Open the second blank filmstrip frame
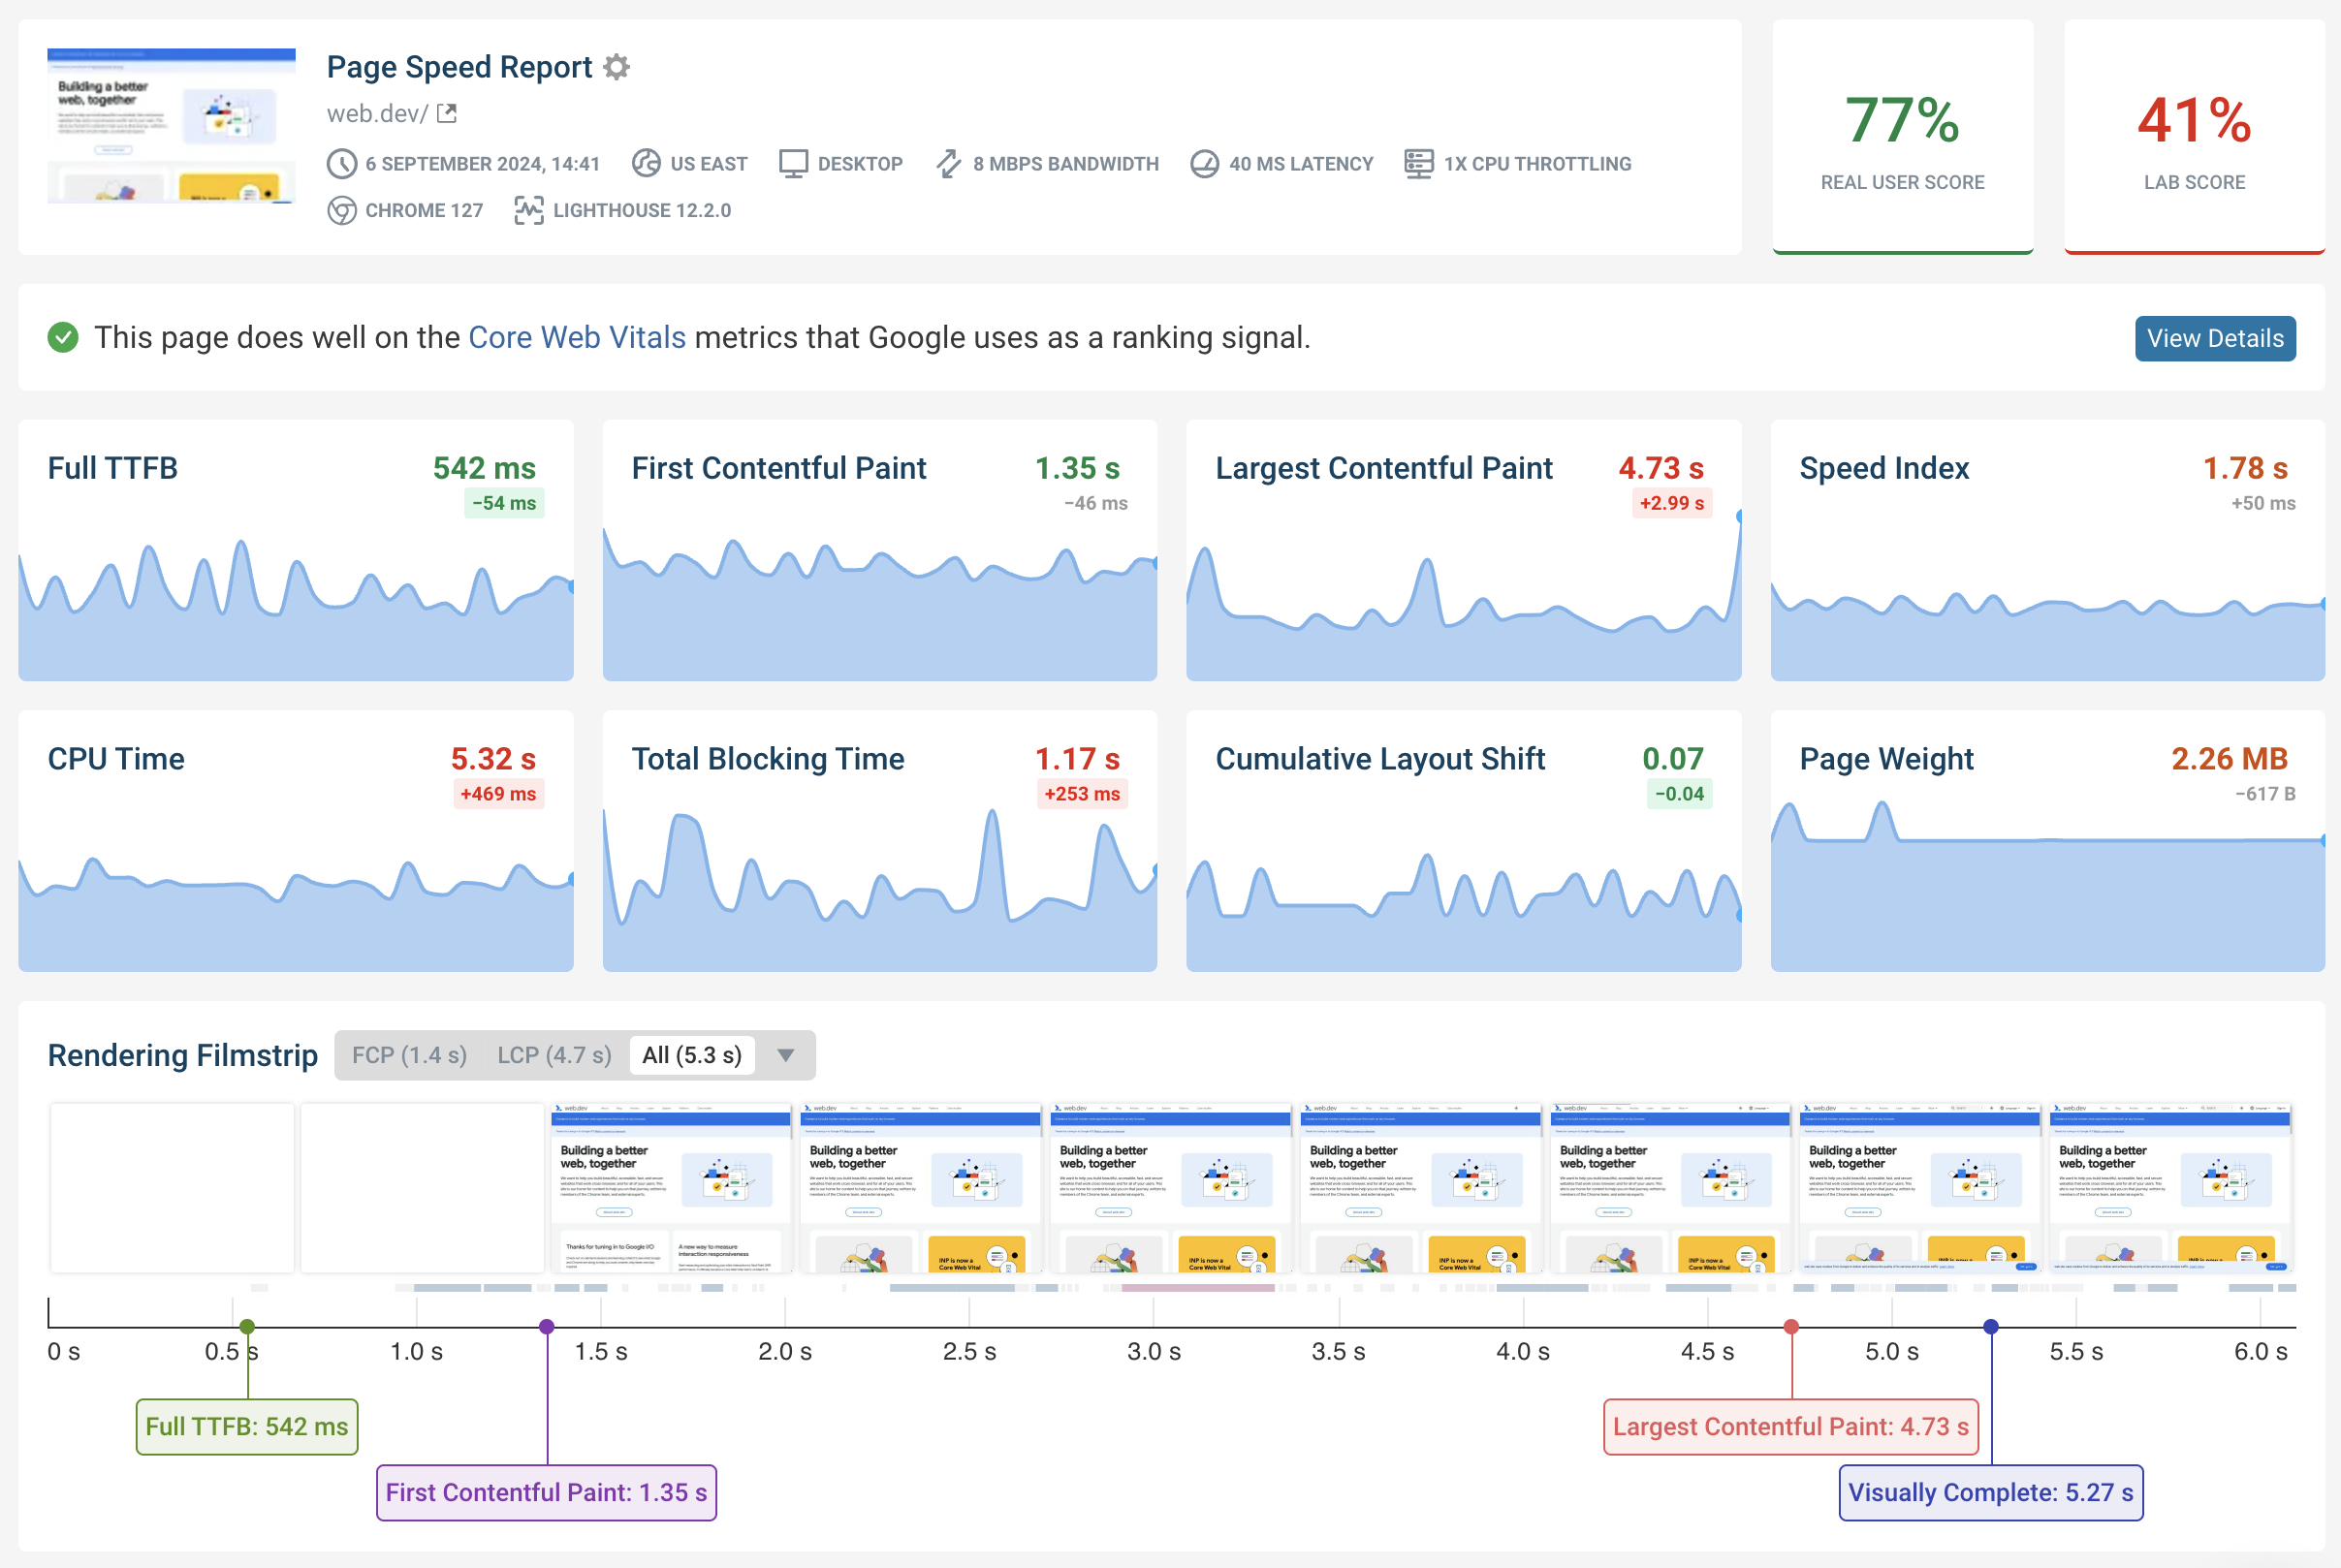Viewport: 2341px width, 1568px height. (422, 1188)
